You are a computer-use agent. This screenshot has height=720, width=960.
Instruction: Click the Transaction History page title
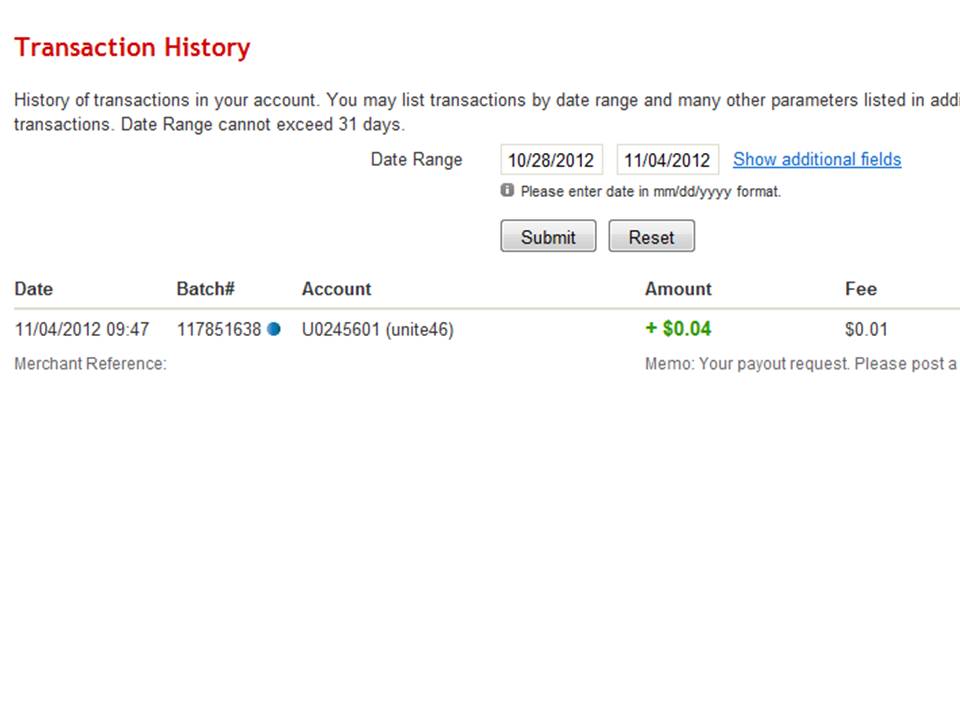132,47
